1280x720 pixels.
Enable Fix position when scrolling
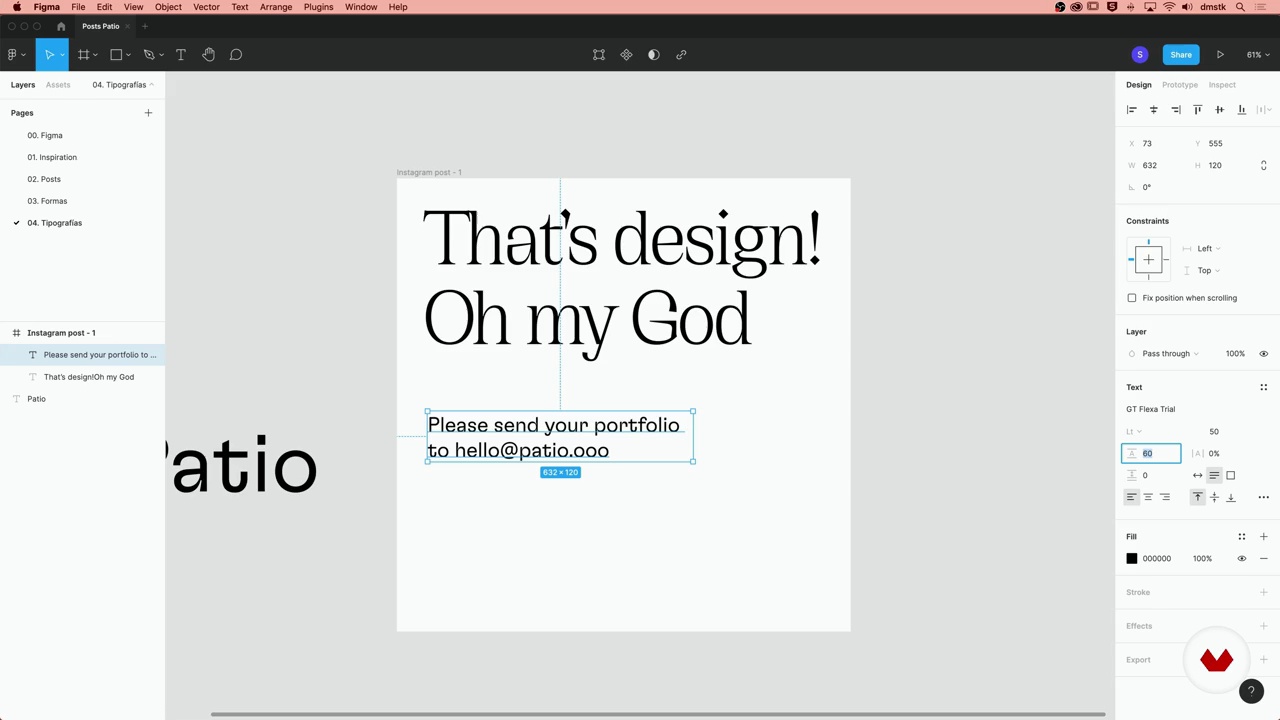click(1132, 298)
